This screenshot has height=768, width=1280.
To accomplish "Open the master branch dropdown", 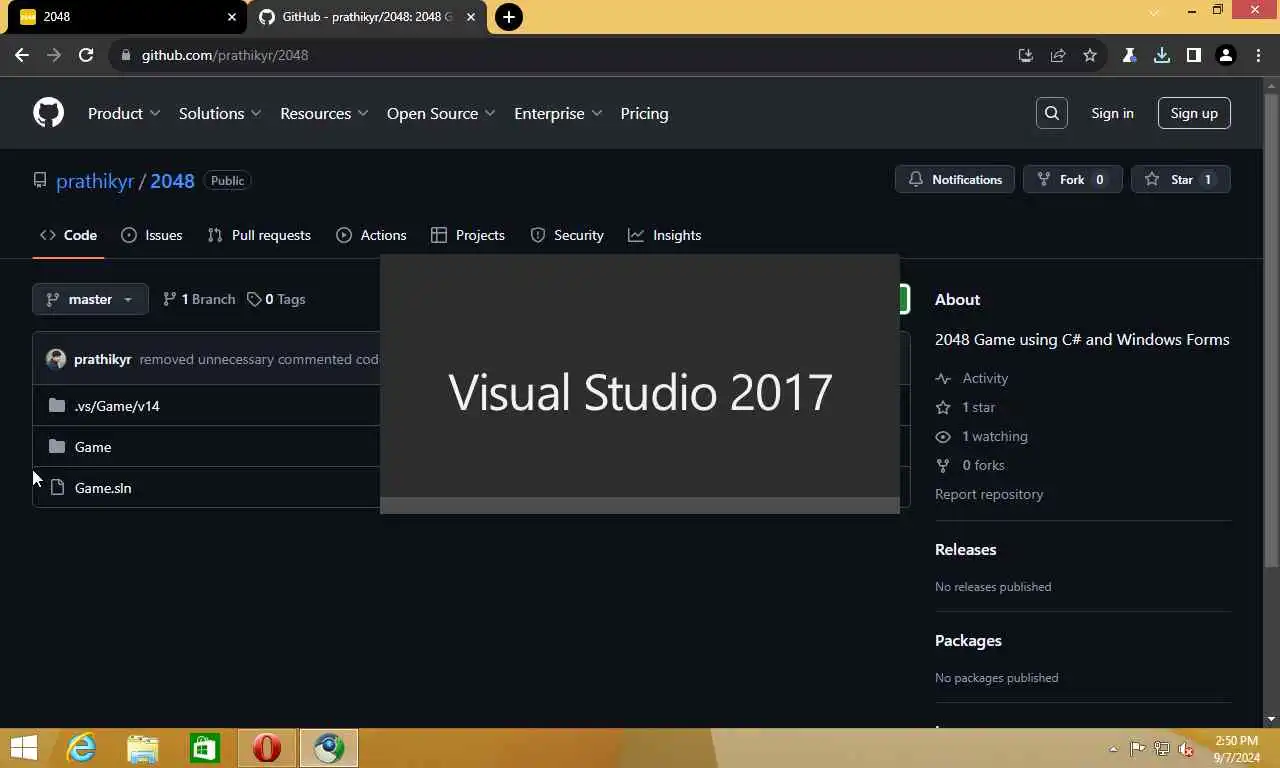I will coord(90,299).
